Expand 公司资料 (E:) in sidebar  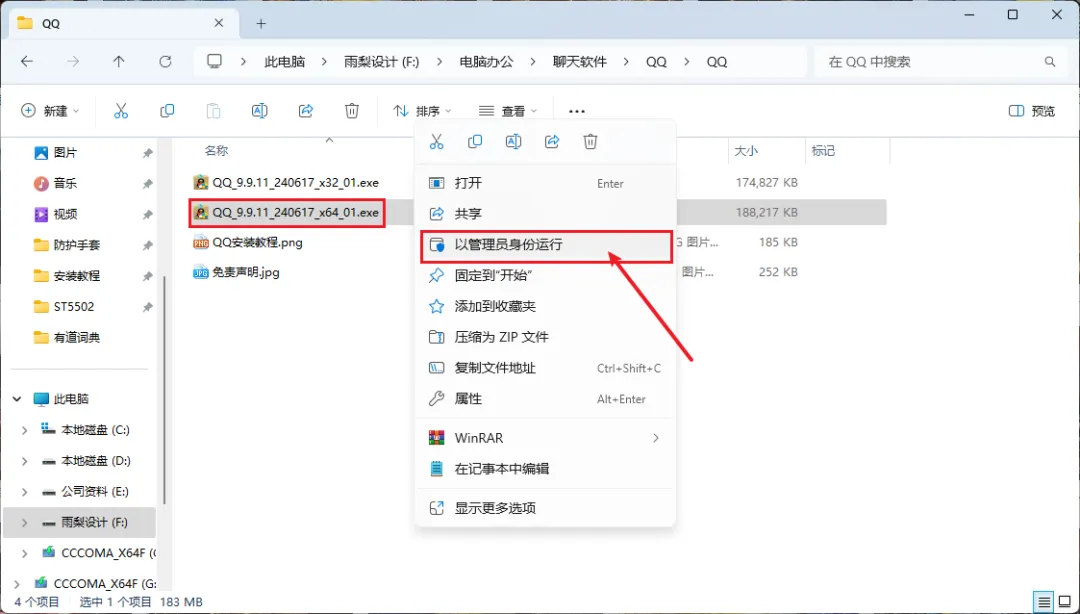24,492
